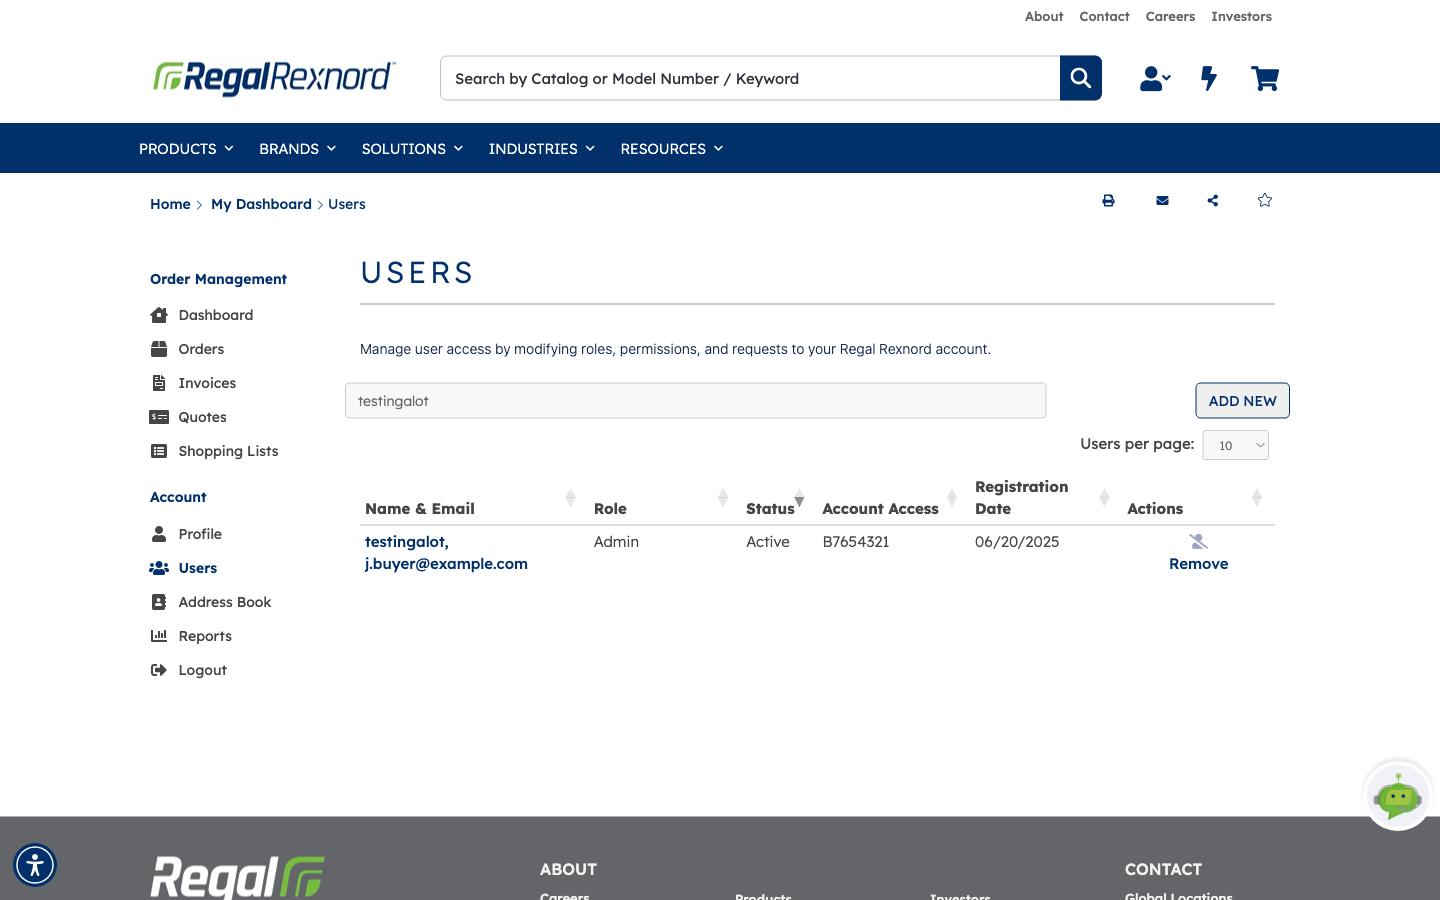Click the user filter field containing testingalot

(x=695, y=401)
